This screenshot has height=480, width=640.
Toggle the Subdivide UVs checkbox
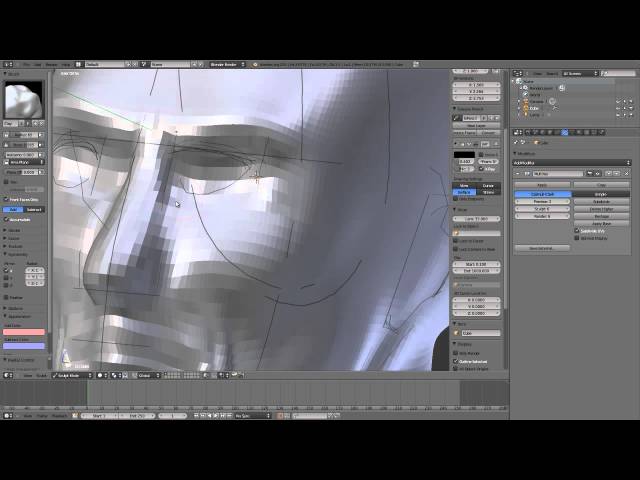pos(577,231)
